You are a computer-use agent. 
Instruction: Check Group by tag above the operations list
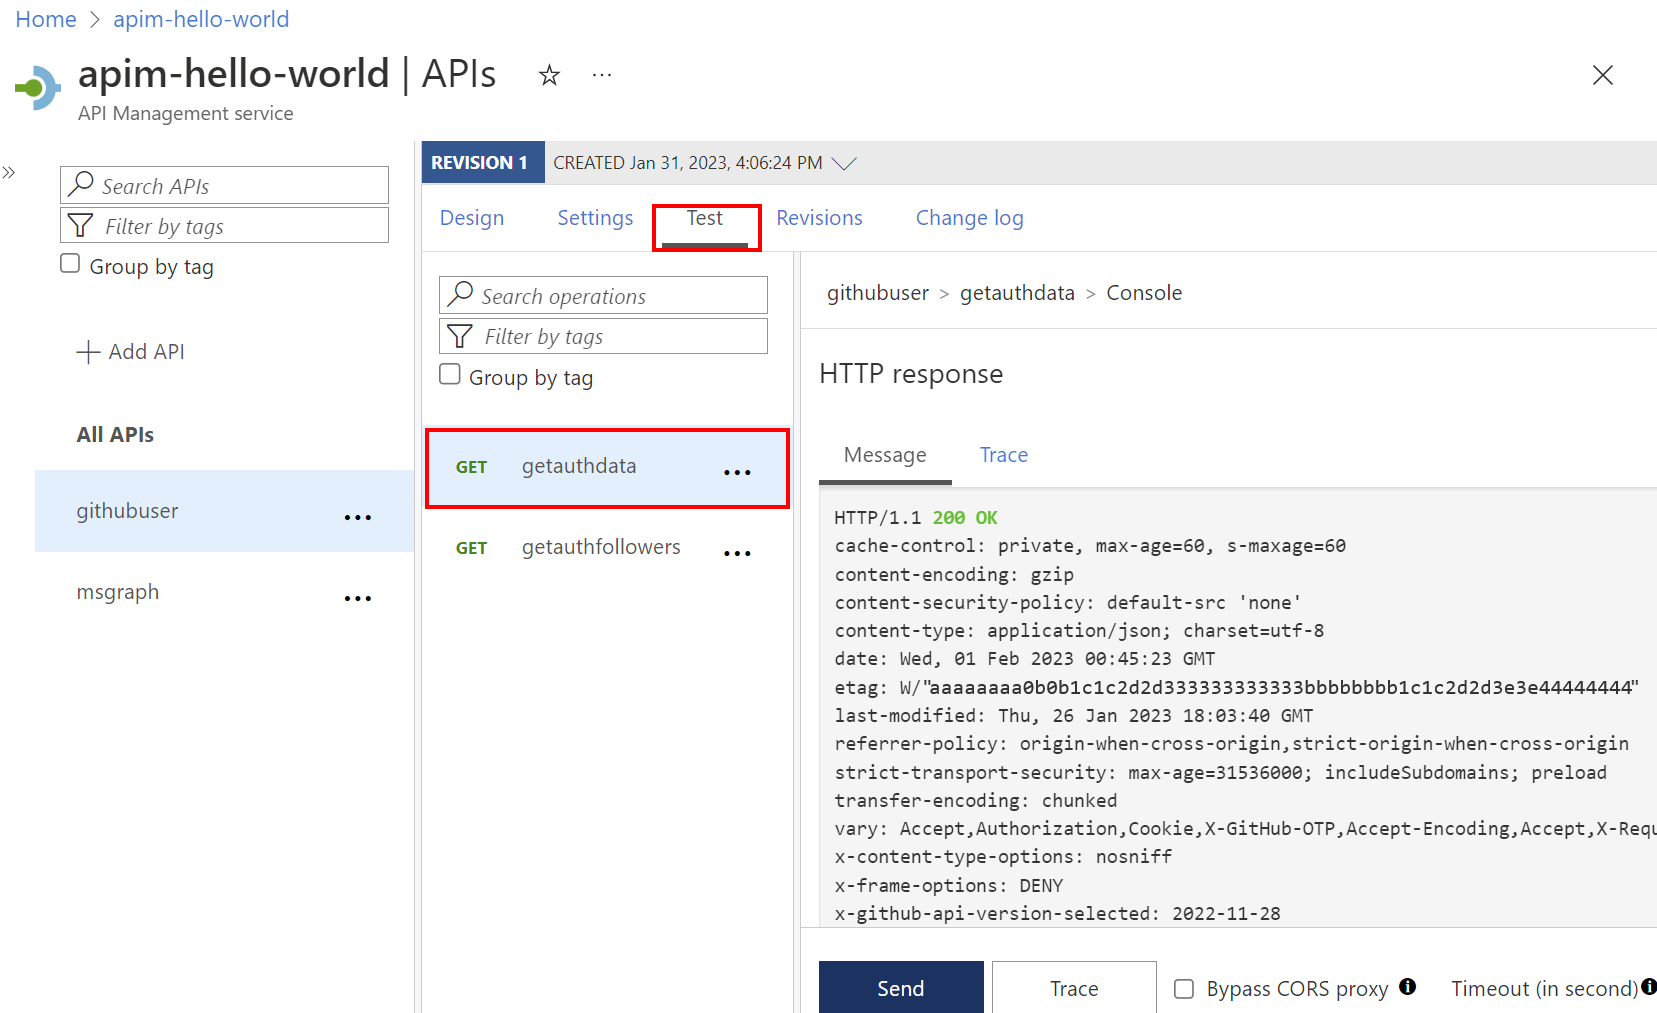pyautogui.click(x=450, y=373)
